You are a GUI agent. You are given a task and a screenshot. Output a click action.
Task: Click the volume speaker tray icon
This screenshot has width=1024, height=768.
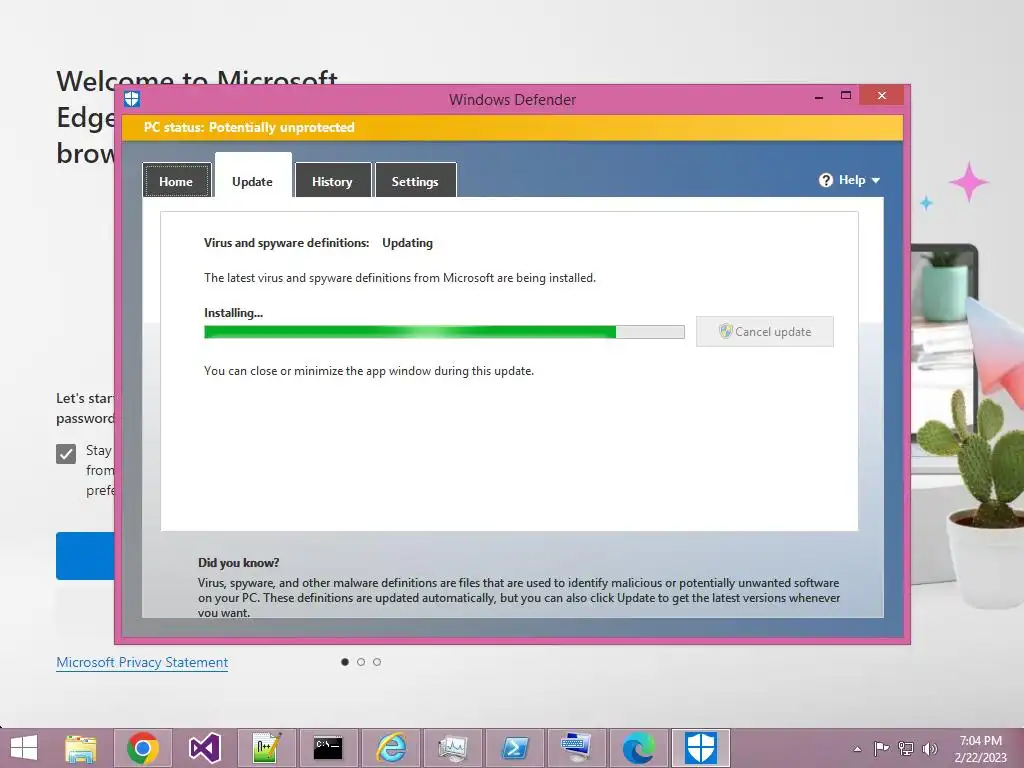pyautogui.click(x=930, y=748)
